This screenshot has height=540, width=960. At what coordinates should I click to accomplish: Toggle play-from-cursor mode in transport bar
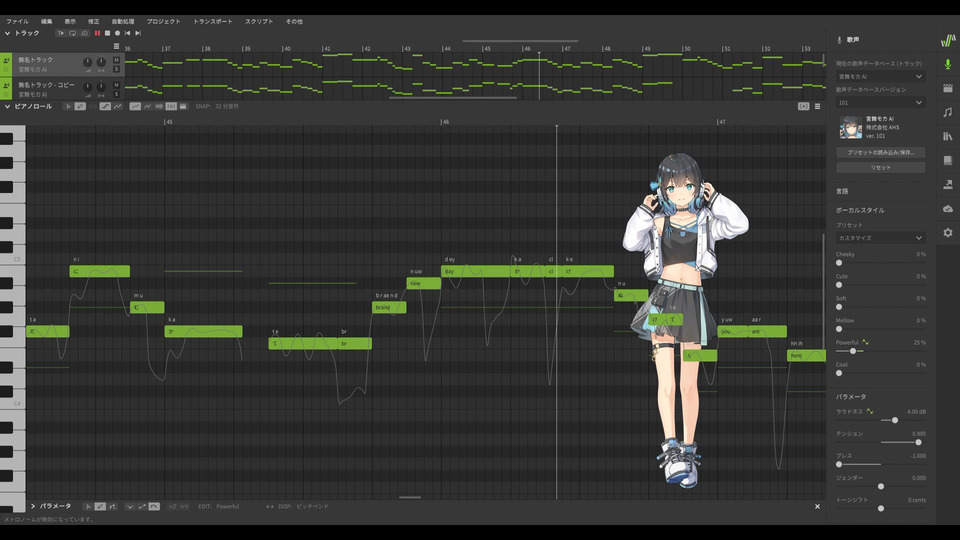point(61,33)
